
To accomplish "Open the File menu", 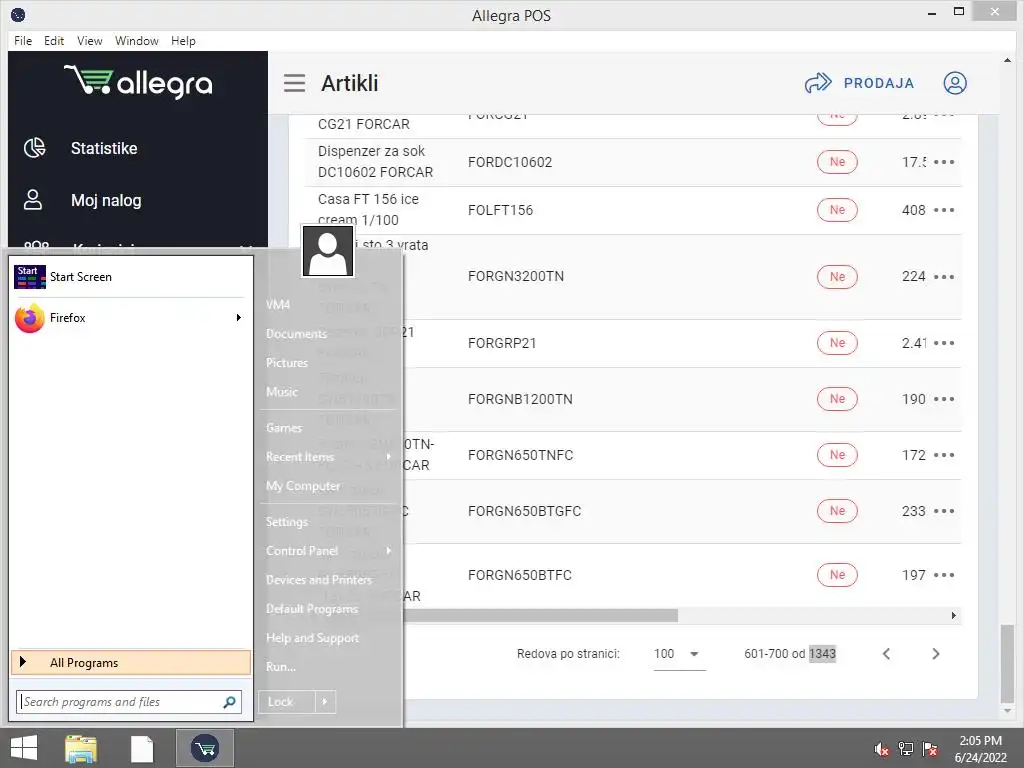I will (23, 40).
